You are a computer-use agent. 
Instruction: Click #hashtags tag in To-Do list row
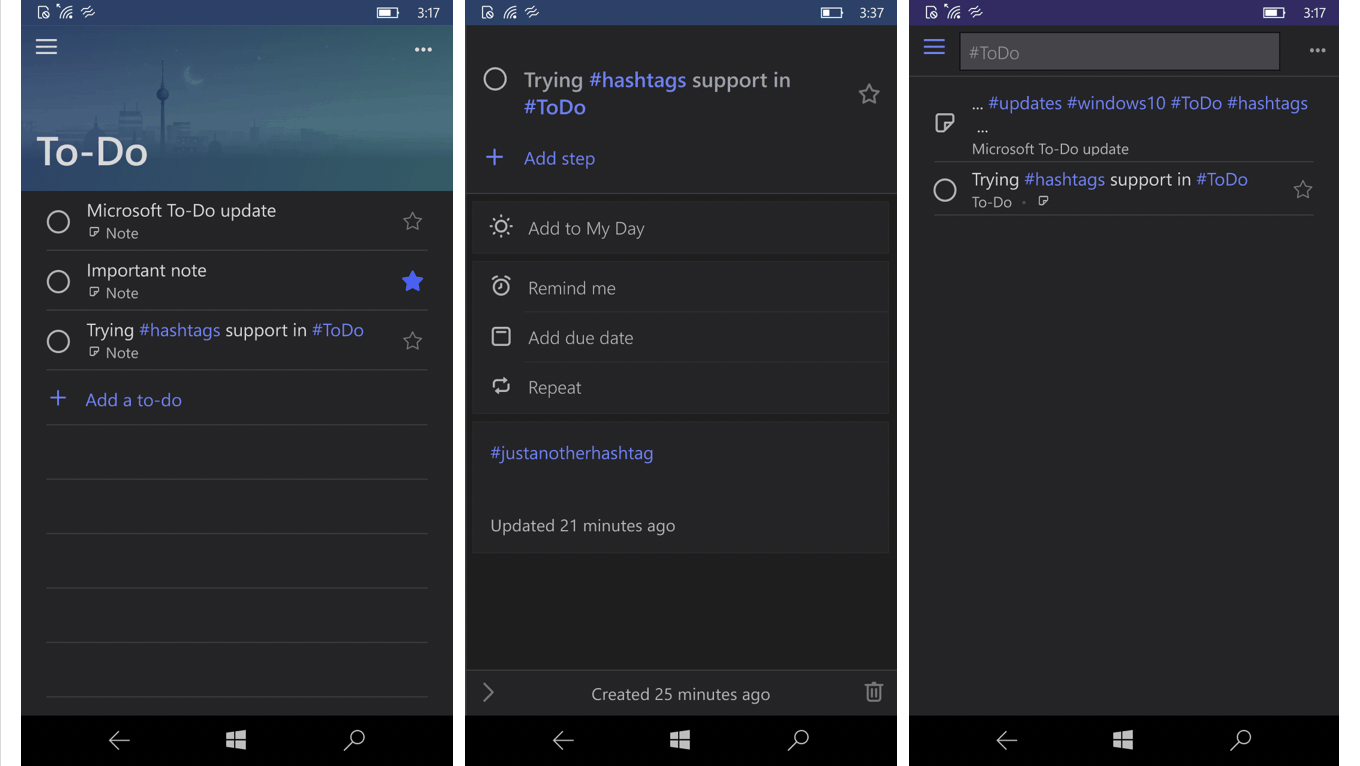[179, 330]
